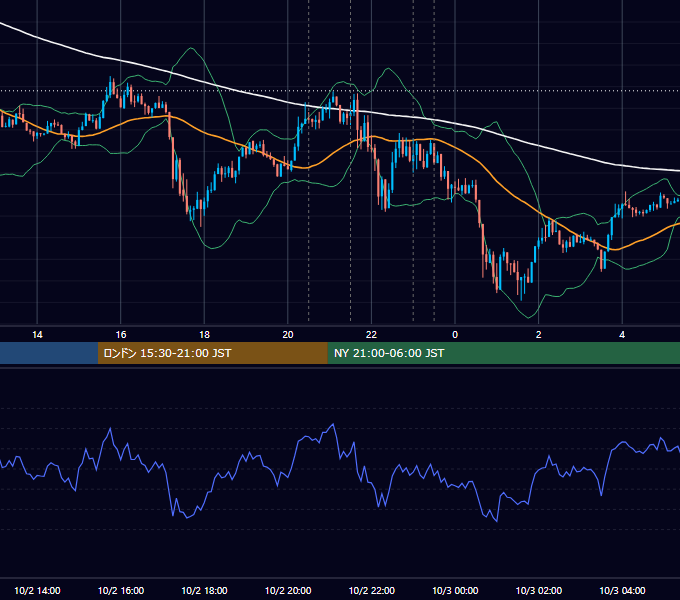Screen dimensions: 680x600
Task: Click the 10/3 00:00 time label
Action: pyautogui.click(x=455, y=590)
